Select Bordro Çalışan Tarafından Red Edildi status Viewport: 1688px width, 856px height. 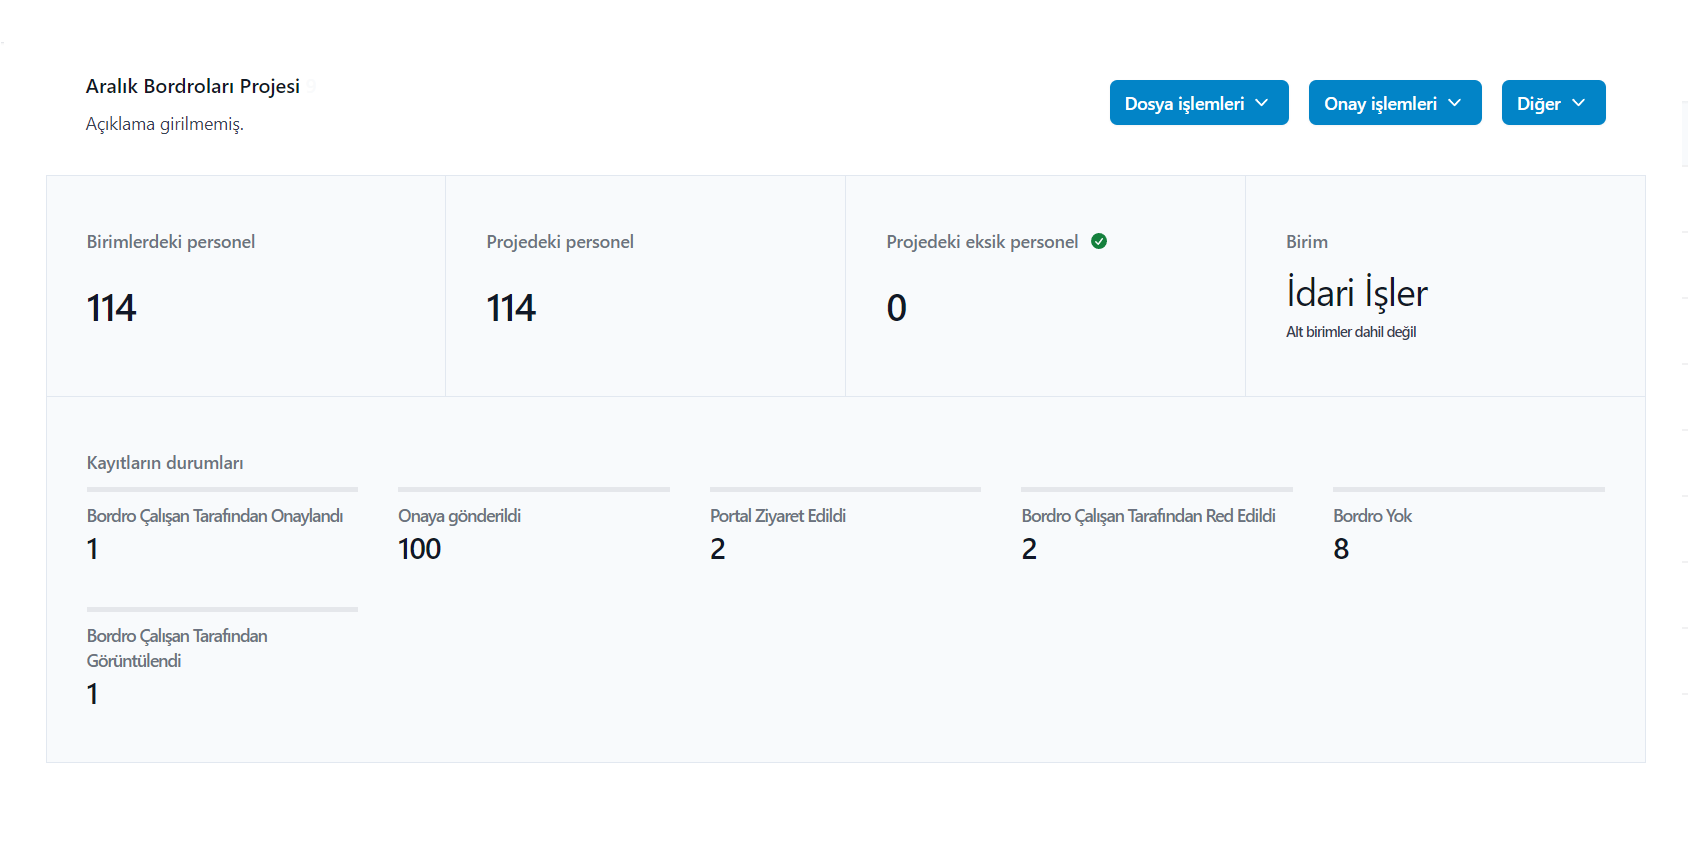tap(1148, 516)
